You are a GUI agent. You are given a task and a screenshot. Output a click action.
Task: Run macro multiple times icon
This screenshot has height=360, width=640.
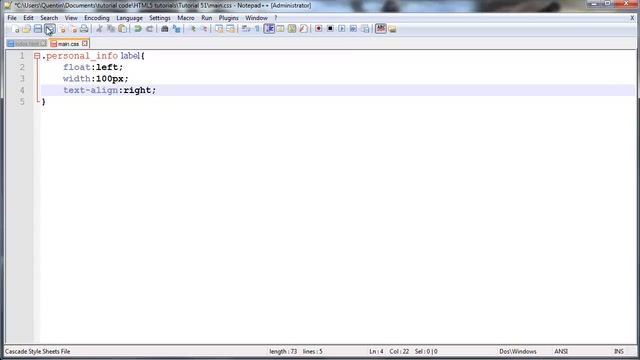353,29
